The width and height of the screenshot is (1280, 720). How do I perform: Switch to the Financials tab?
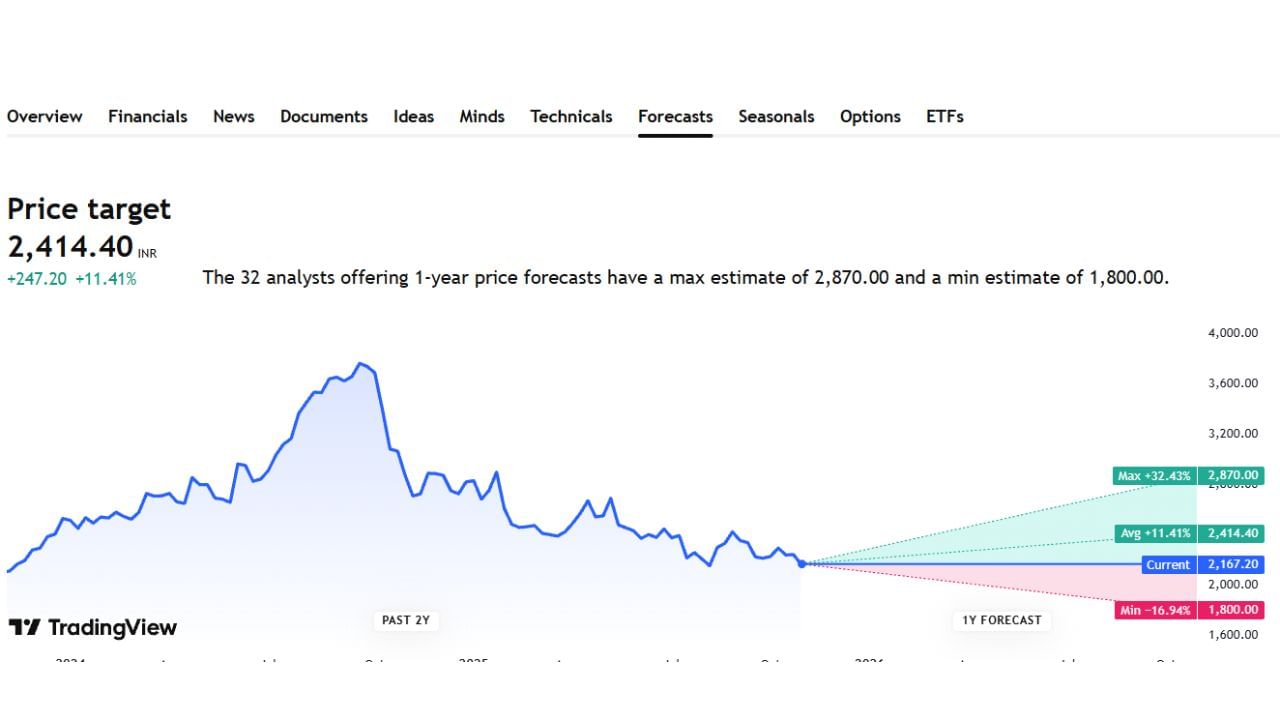click(147, 117)
